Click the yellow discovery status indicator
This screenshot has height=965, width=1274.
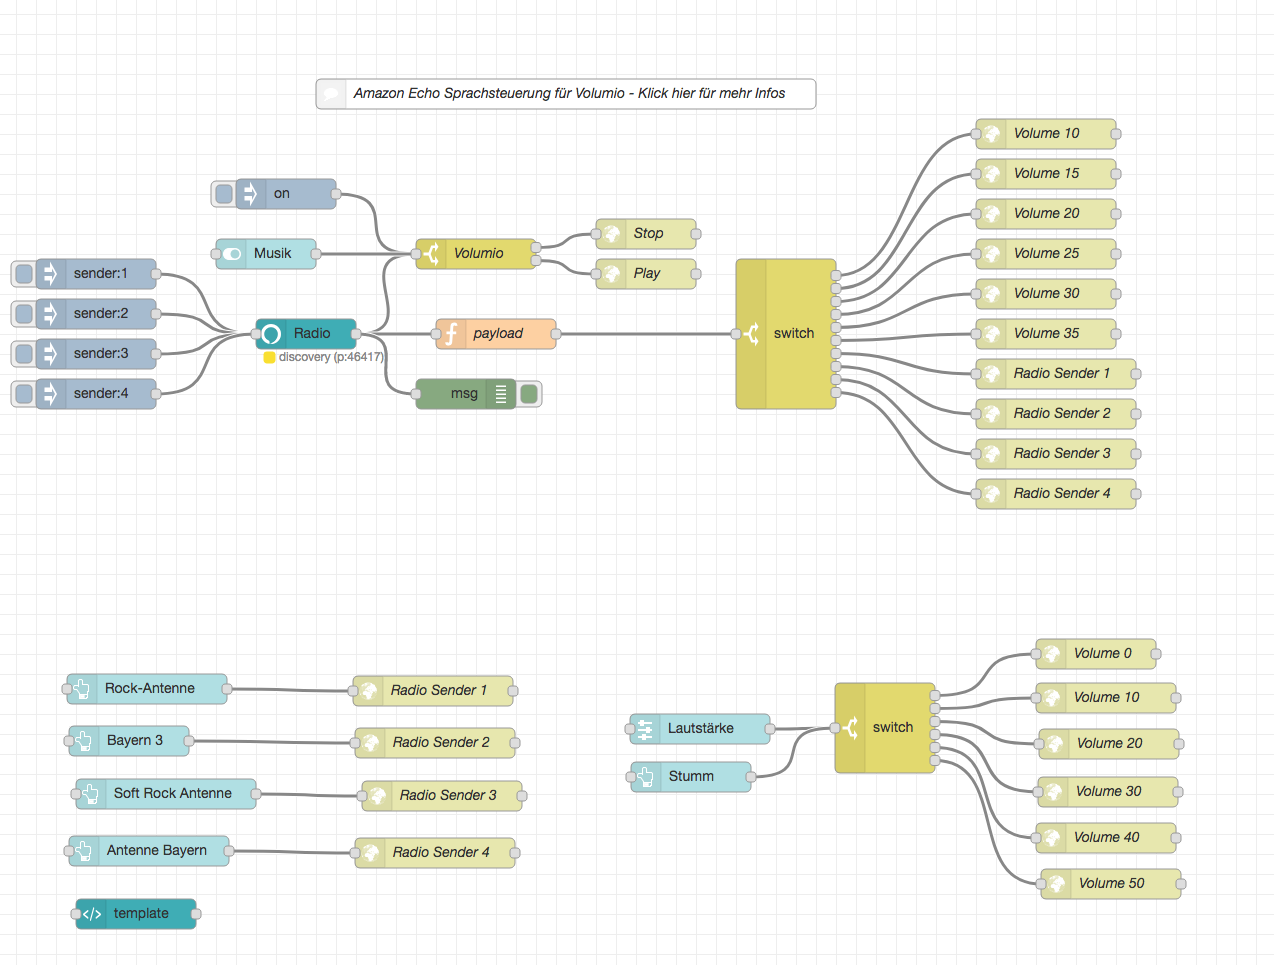click(x=269, y=357)
